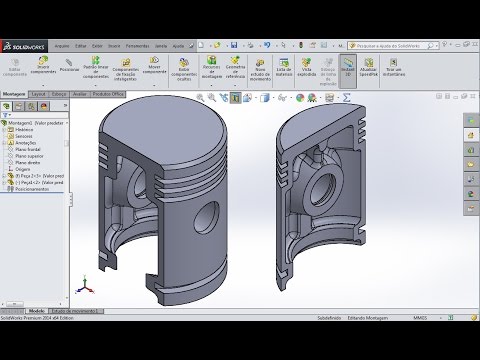Select Padrão linear de componentes tool

tap(96, 67)
